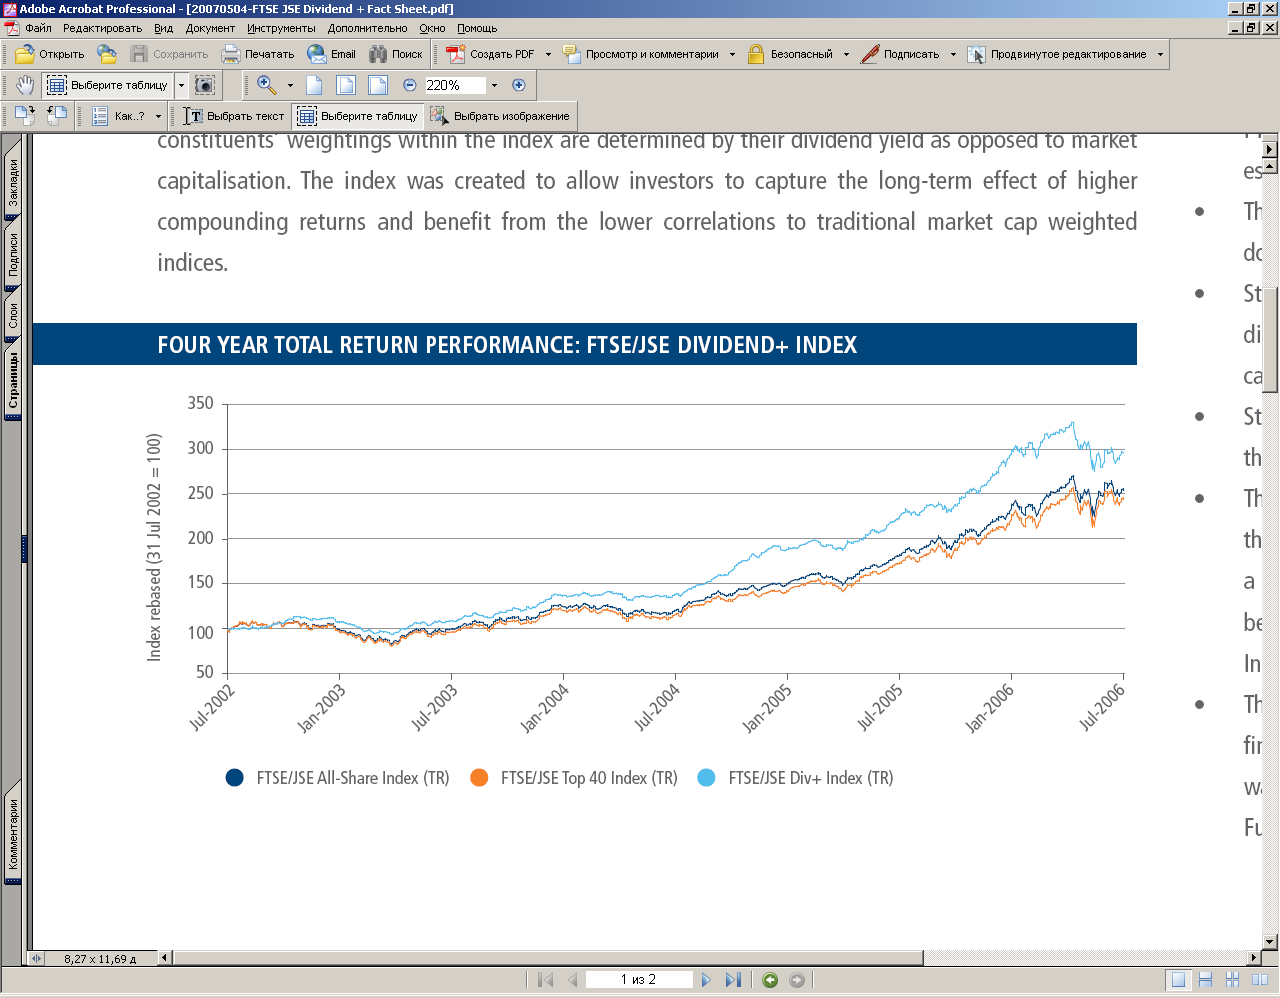Click the horizontal scrollbar right arrow
Image resolution: width=1280 pixels, height=998 pixels.
pyautogui.click(x=1254, y=958)
